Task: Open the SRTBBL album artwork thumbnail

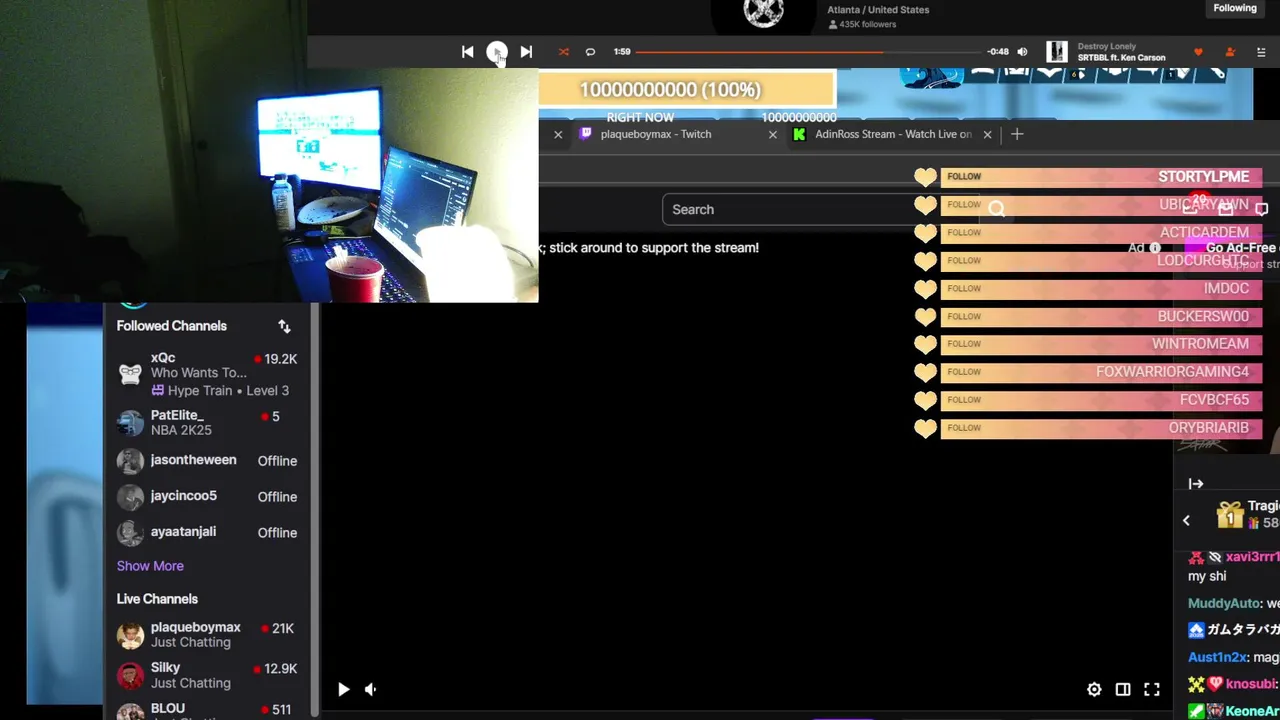Action: coord(1057,52)
